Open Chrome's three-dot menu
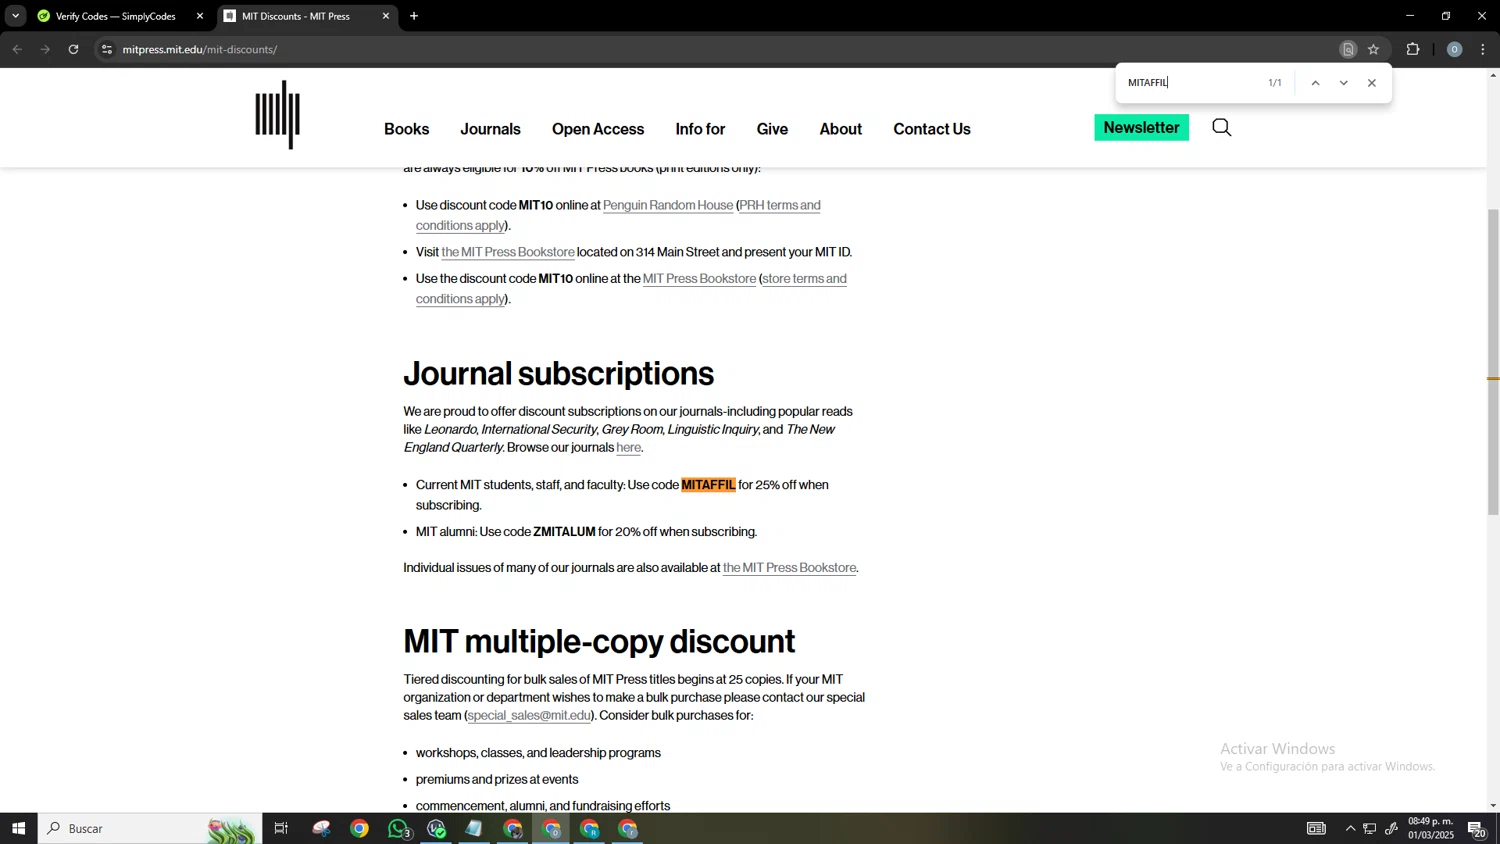 tap(1483, 49)
